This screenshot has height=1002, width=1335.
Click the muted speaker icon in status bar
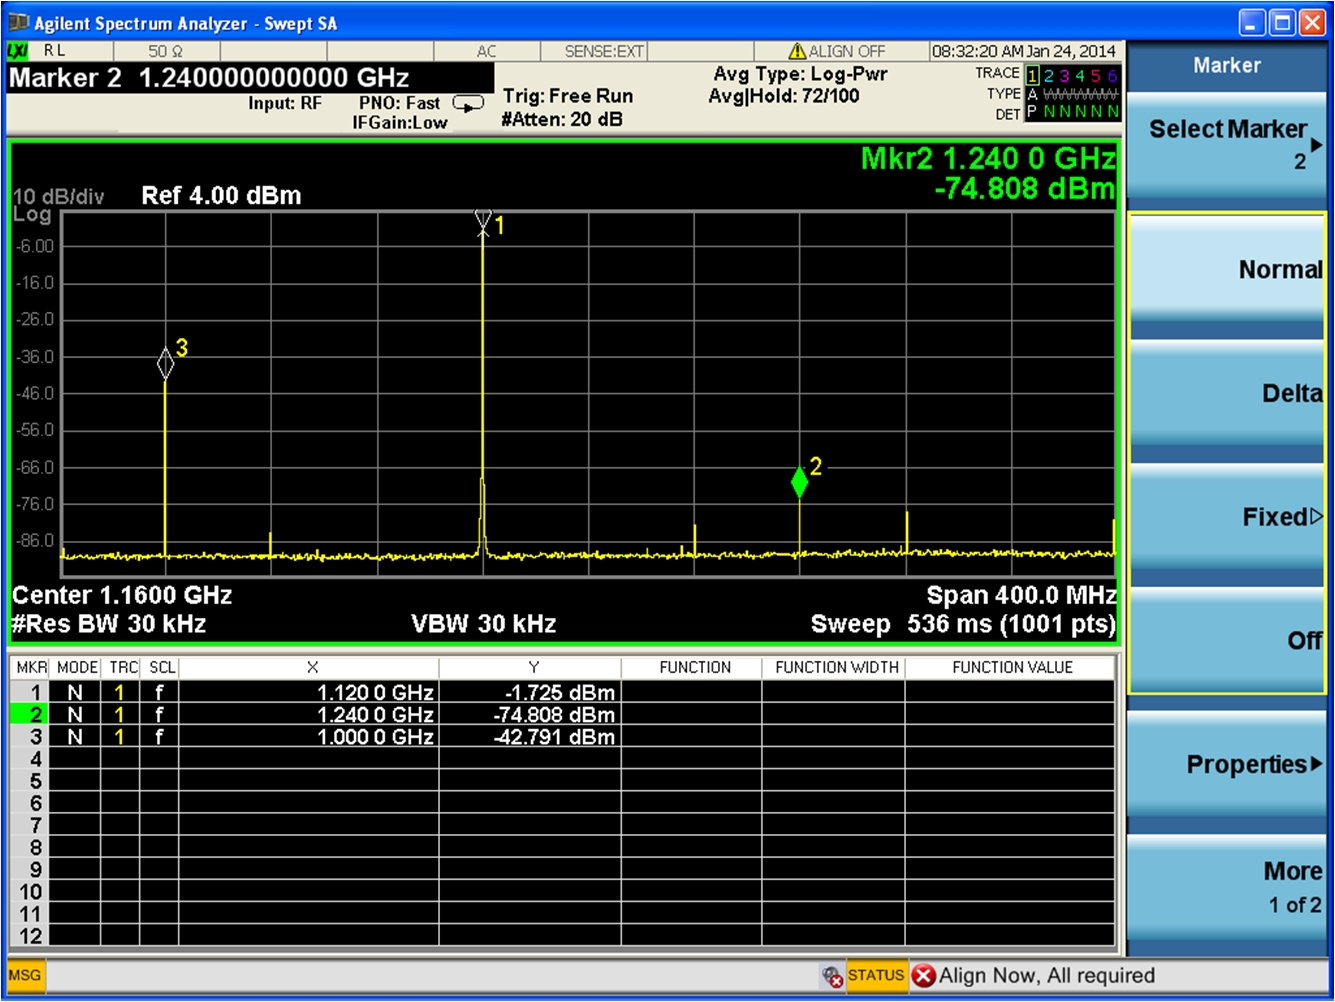pyautogui.click(x=833, y=976)
